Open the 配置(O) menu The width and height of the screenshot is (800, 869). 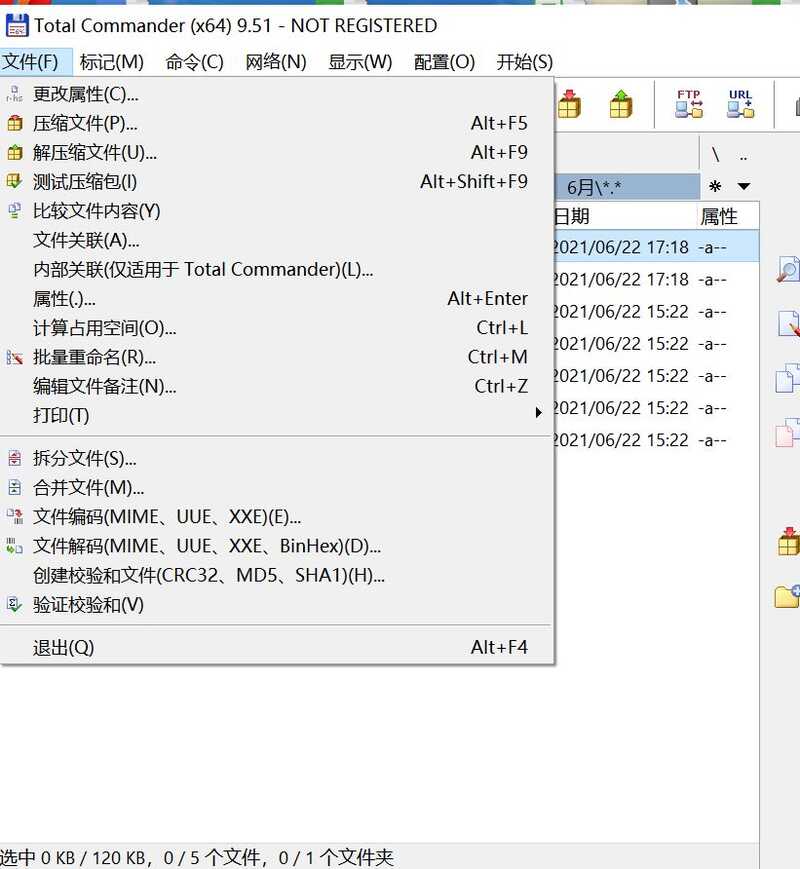[x=444, y=62]
